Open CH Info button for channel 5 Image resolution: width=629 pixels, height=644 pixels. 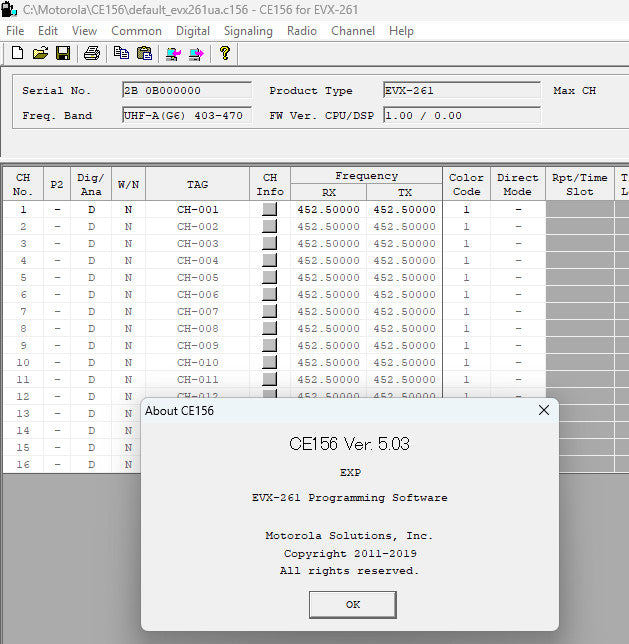click(270, 278)
